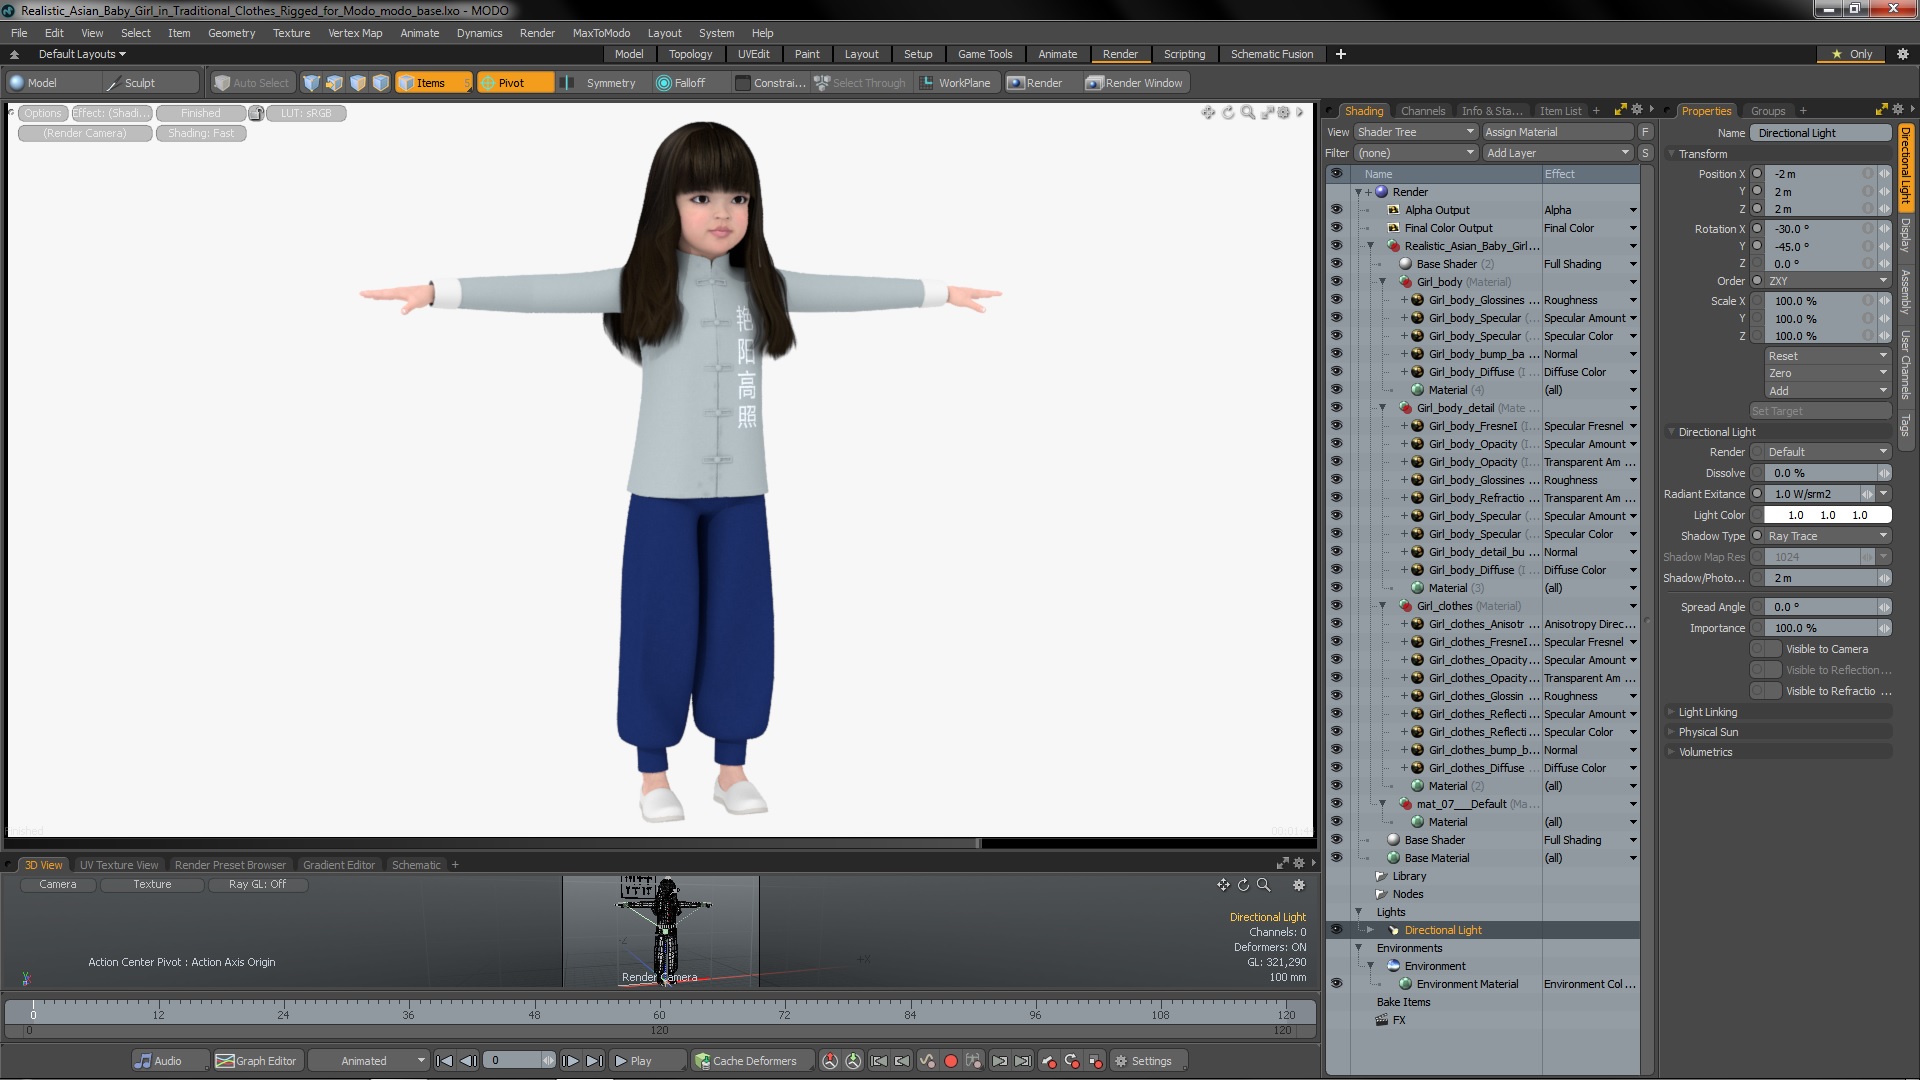Adjust Dissolve 0.0 % slider field

[x=1820, y=473]
